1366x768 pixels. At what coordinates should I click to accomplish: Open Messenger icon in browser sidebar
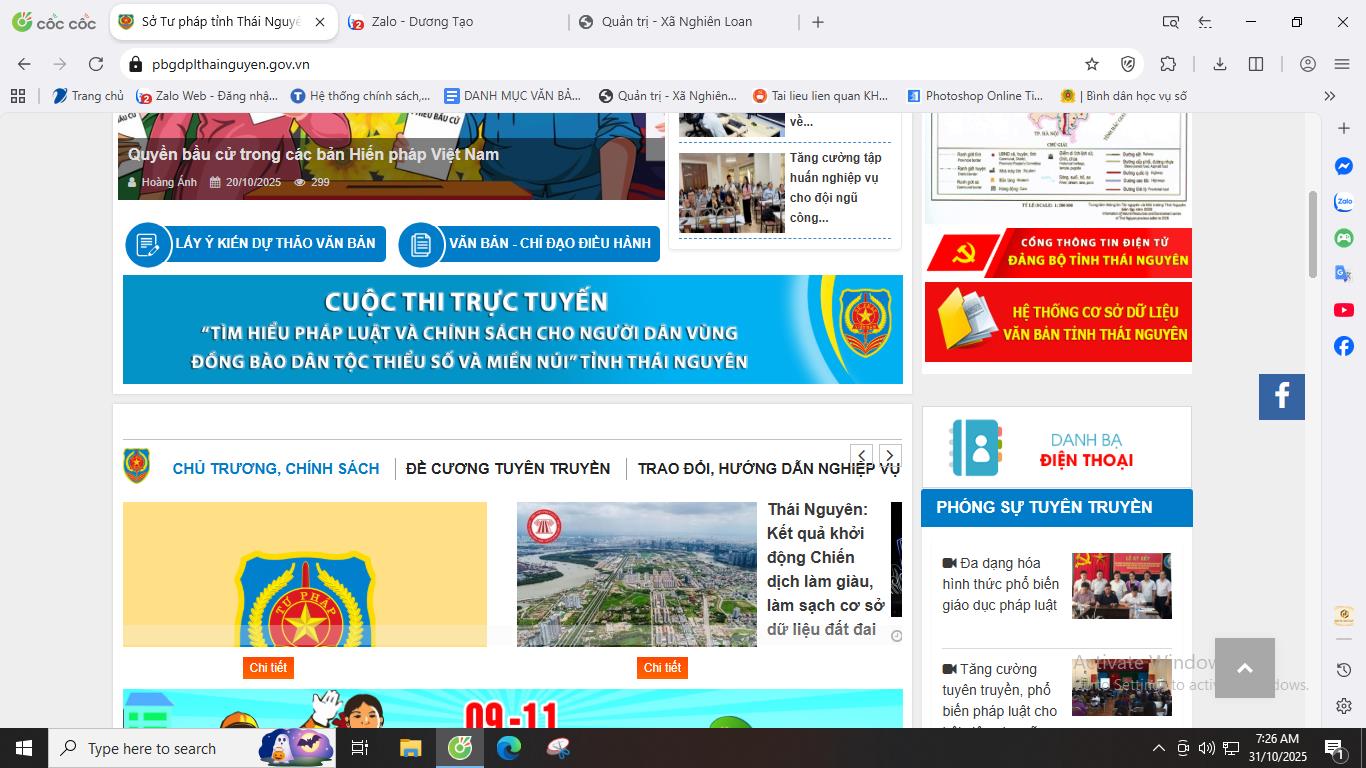point(1343,166)
